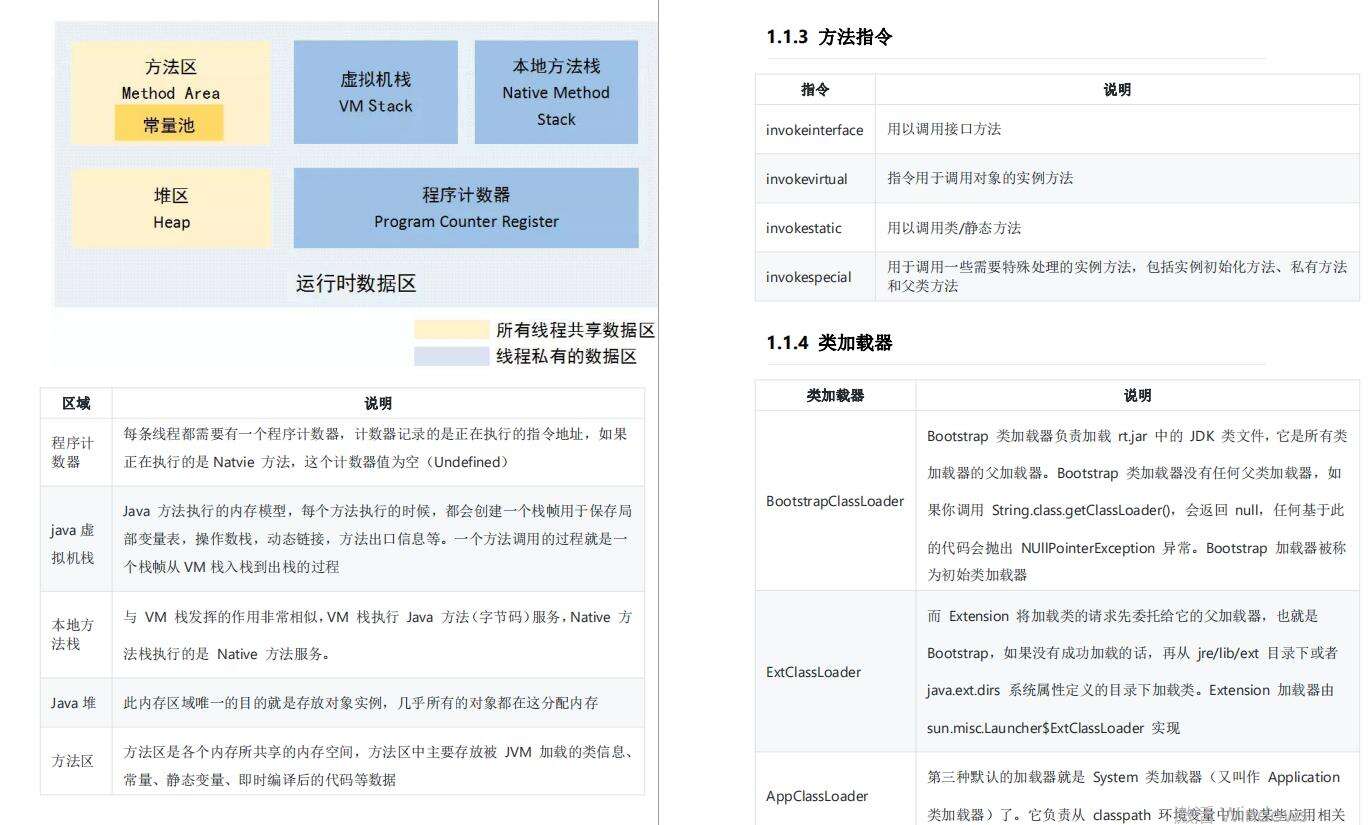1369x825 pixels.
Task: Click the legend text 线程私有的数据区
Action: click(x=566, y=356)
